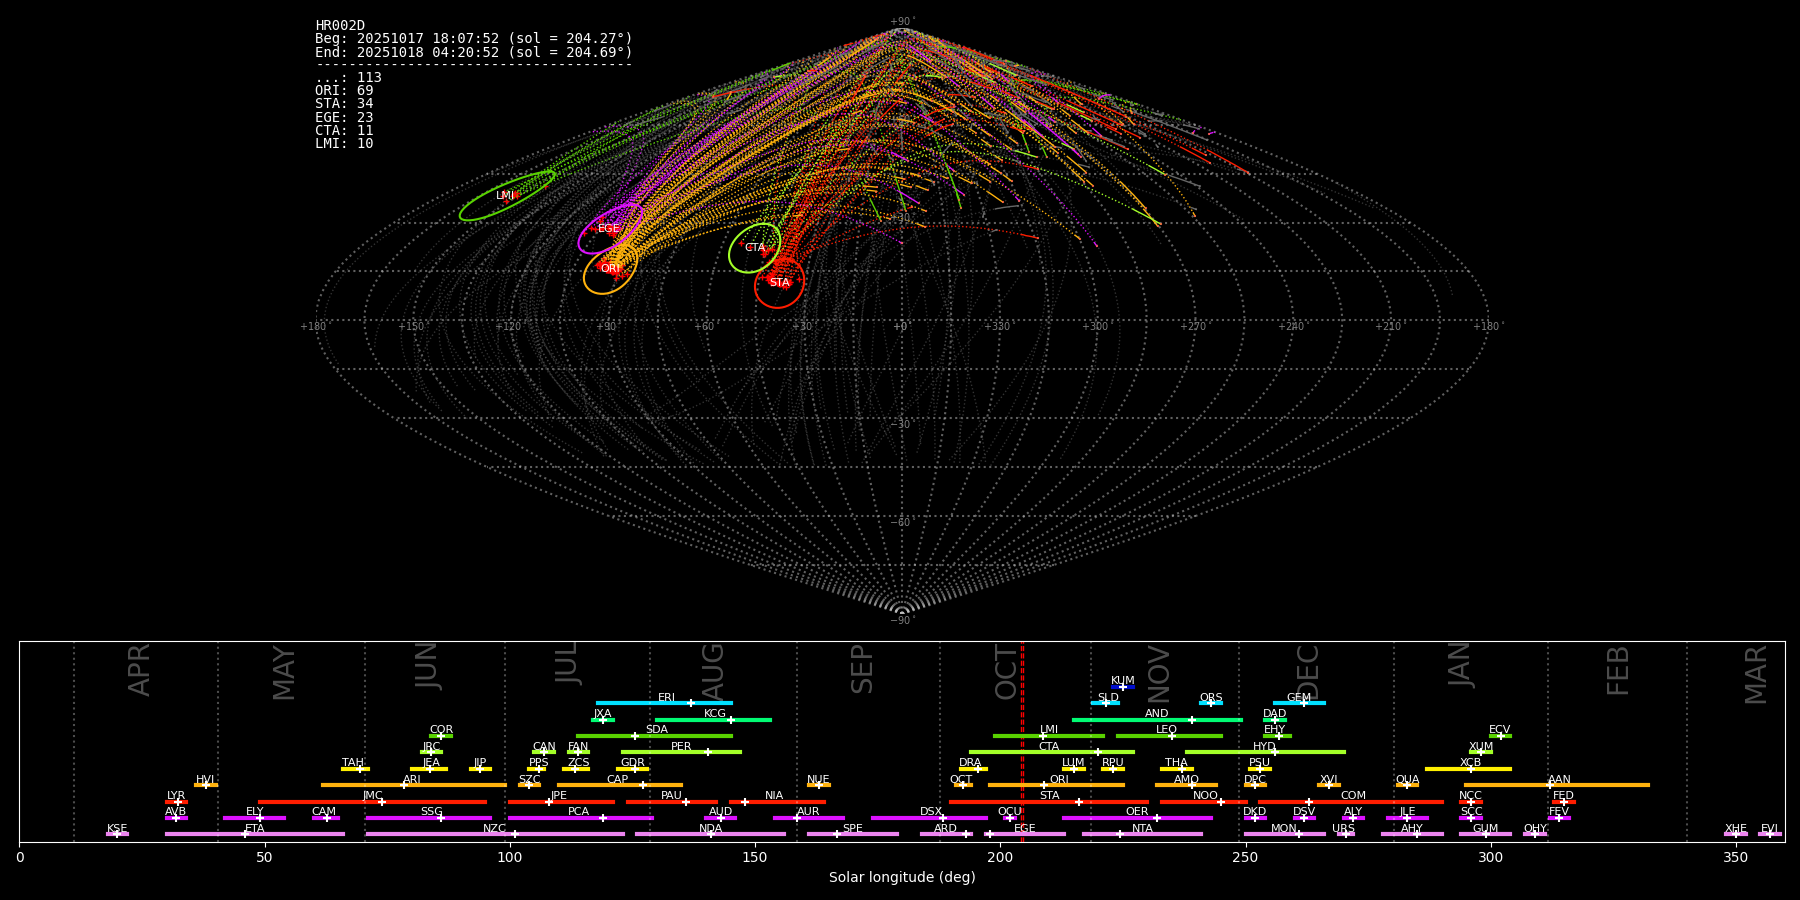This screenshot has width=1800, height=900.
Task: Click the 50 tick label on longitude axis
Action: 264,857
